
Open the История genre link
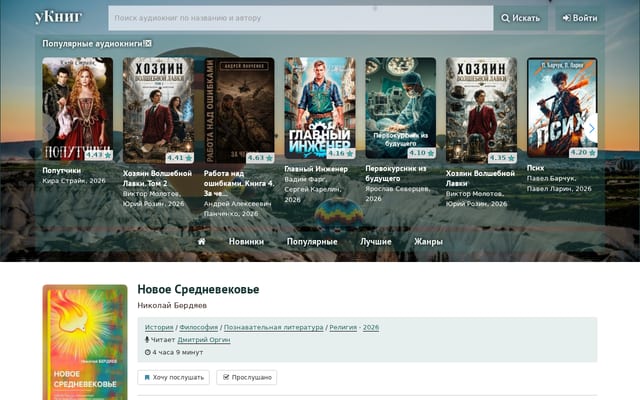pos(159,327)
